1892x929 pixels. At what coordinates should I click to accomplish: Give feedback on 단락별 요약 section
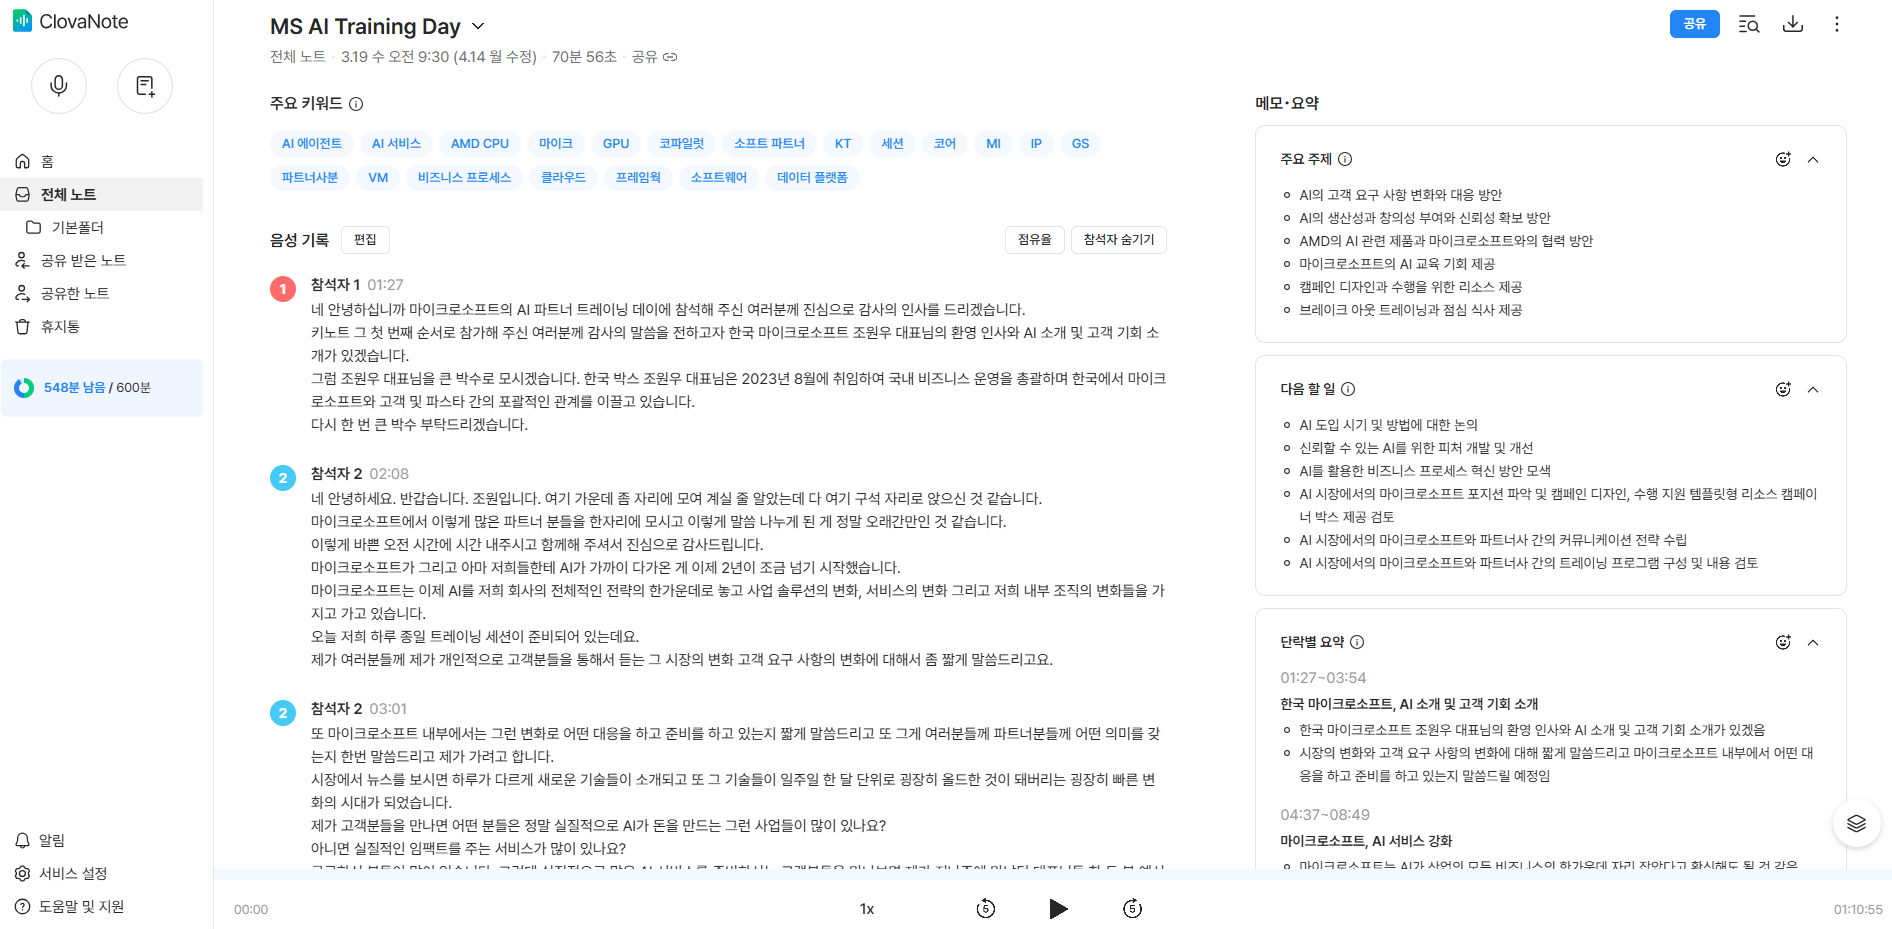tap(1783, 642)
